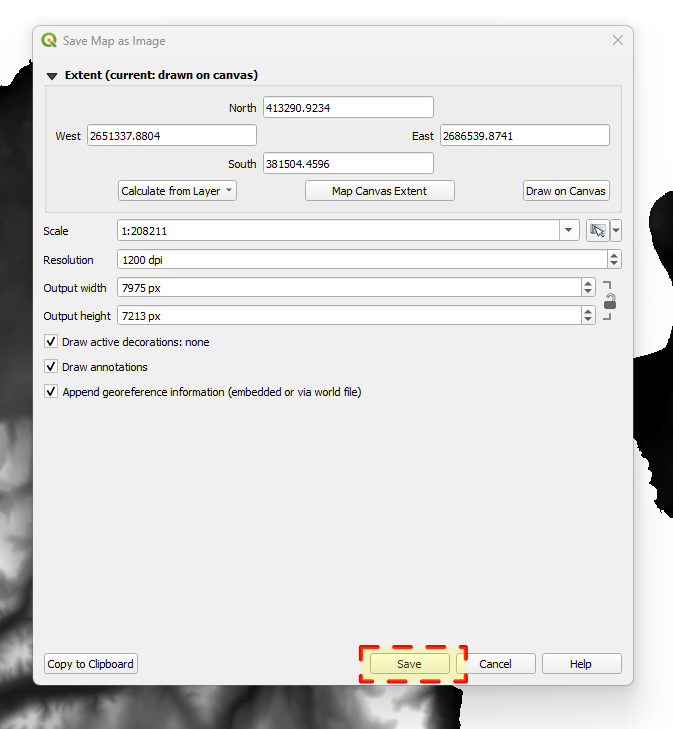The width and height of the screenshot is (673, 729).
Task: Edit the East extent field
Action: point(525,135)
